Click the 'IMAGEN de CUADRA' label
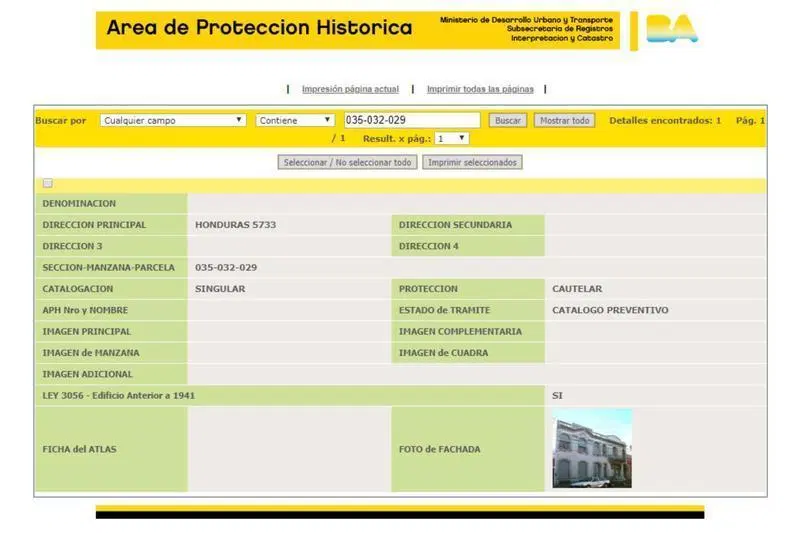Viewport: 800px width, 533px height. pos(443,353)
